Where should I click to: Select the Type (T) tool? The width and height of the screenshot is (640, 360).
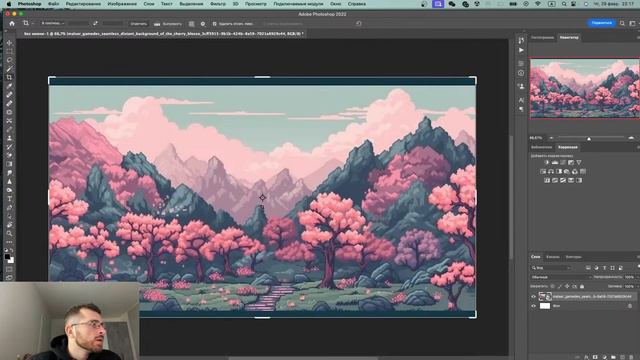pyautogui.click(x=9, y=199)
